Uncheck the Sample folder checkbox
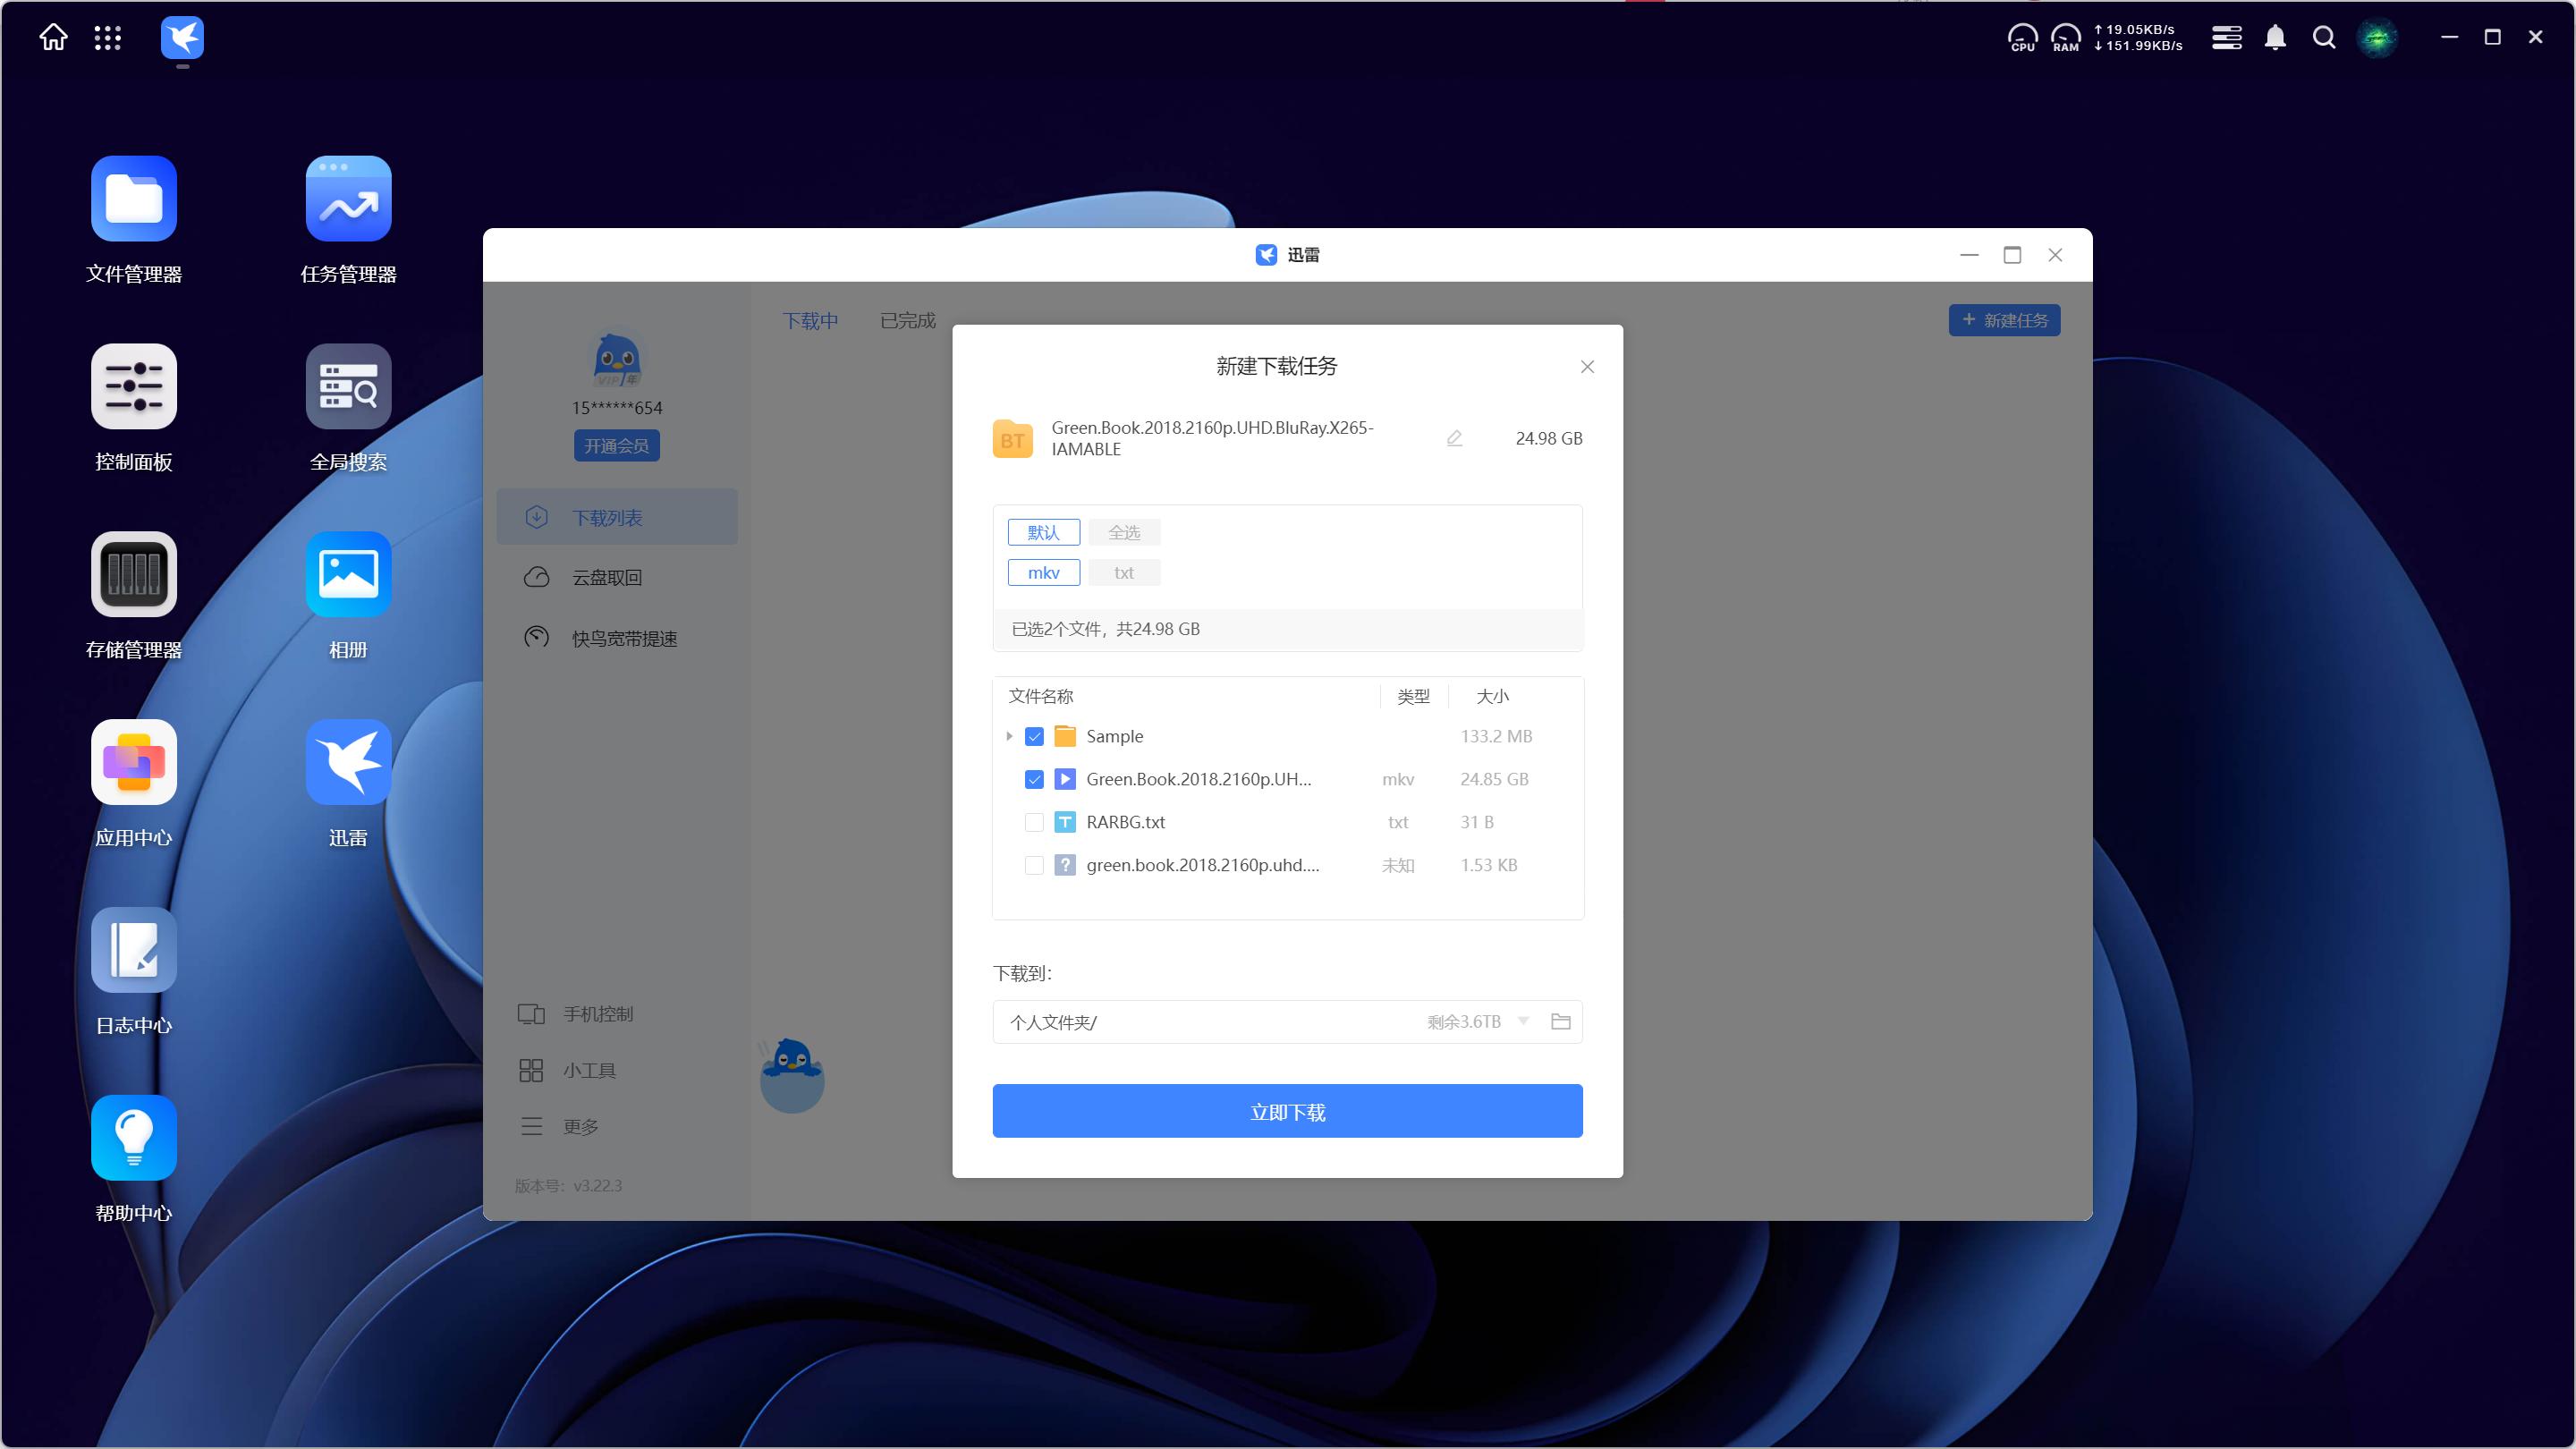 pos(1034,736)
